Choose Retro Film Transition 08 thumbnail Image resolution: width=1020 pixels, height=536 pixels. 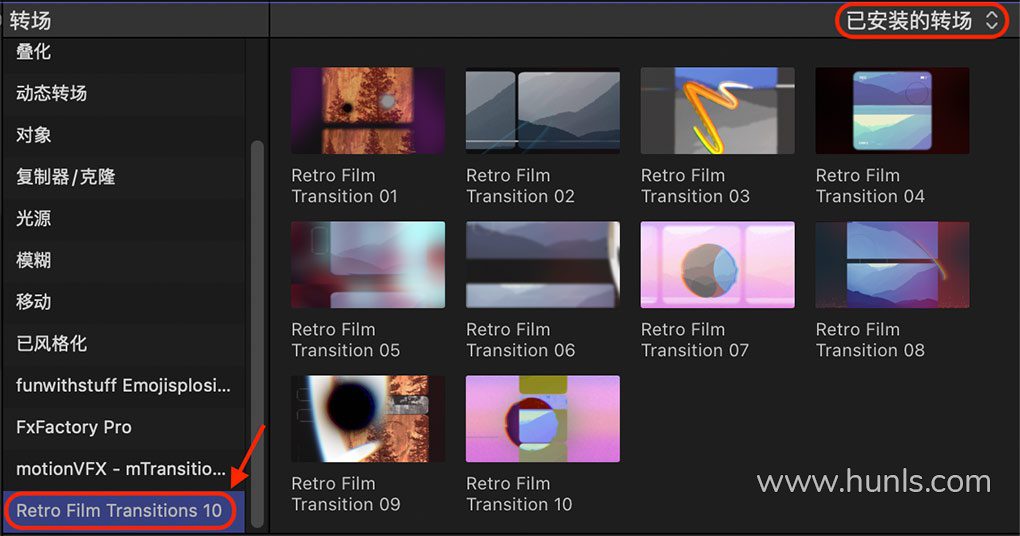tap(892, 264)
